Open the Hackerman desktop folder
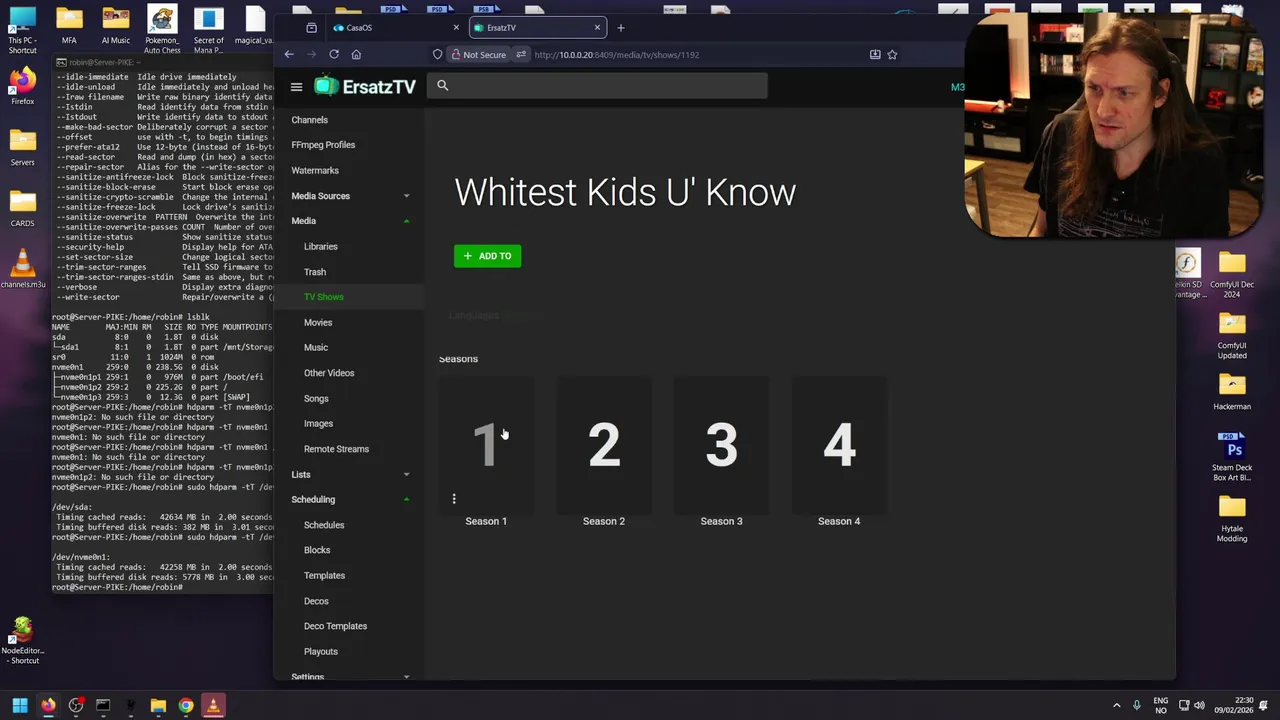The height and width of the screenshot is (720, 1280). pos(1232,391)
